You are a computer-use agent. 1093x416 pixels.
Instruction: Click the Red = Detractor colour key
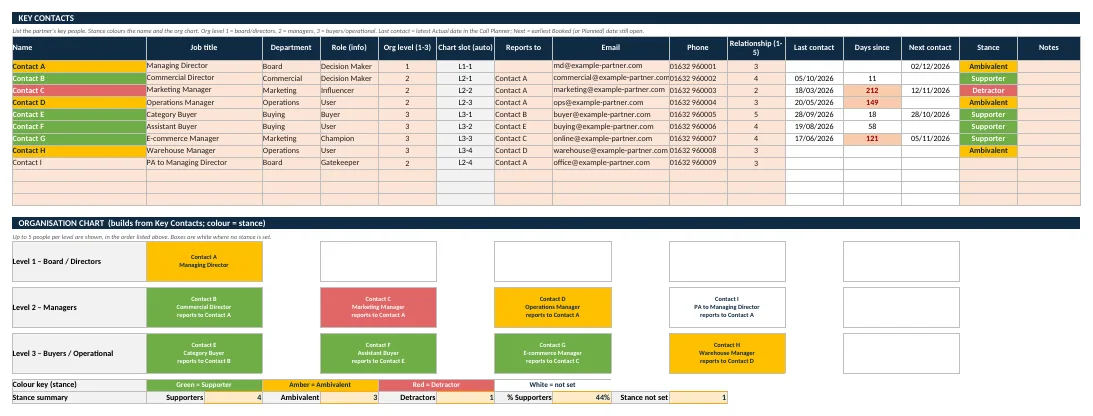tap(436, 385)
